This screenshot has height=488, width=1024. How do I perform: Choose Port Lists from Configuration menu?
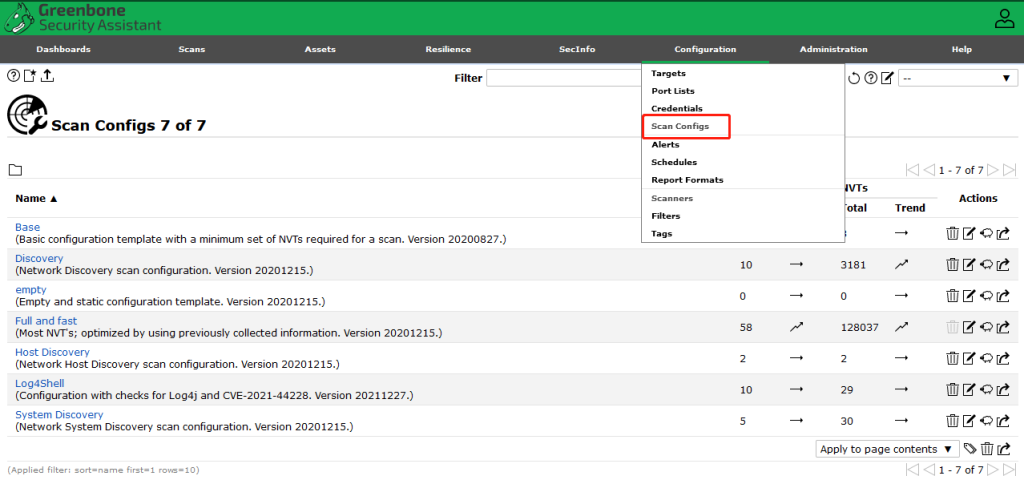click(x=673, y=91)
